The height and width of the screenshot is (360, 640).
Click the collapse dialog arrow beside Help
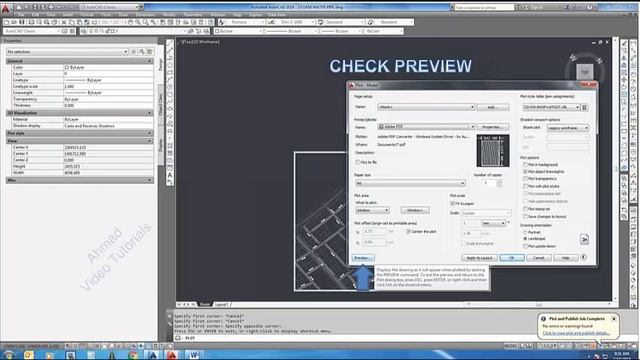(584, 258)
